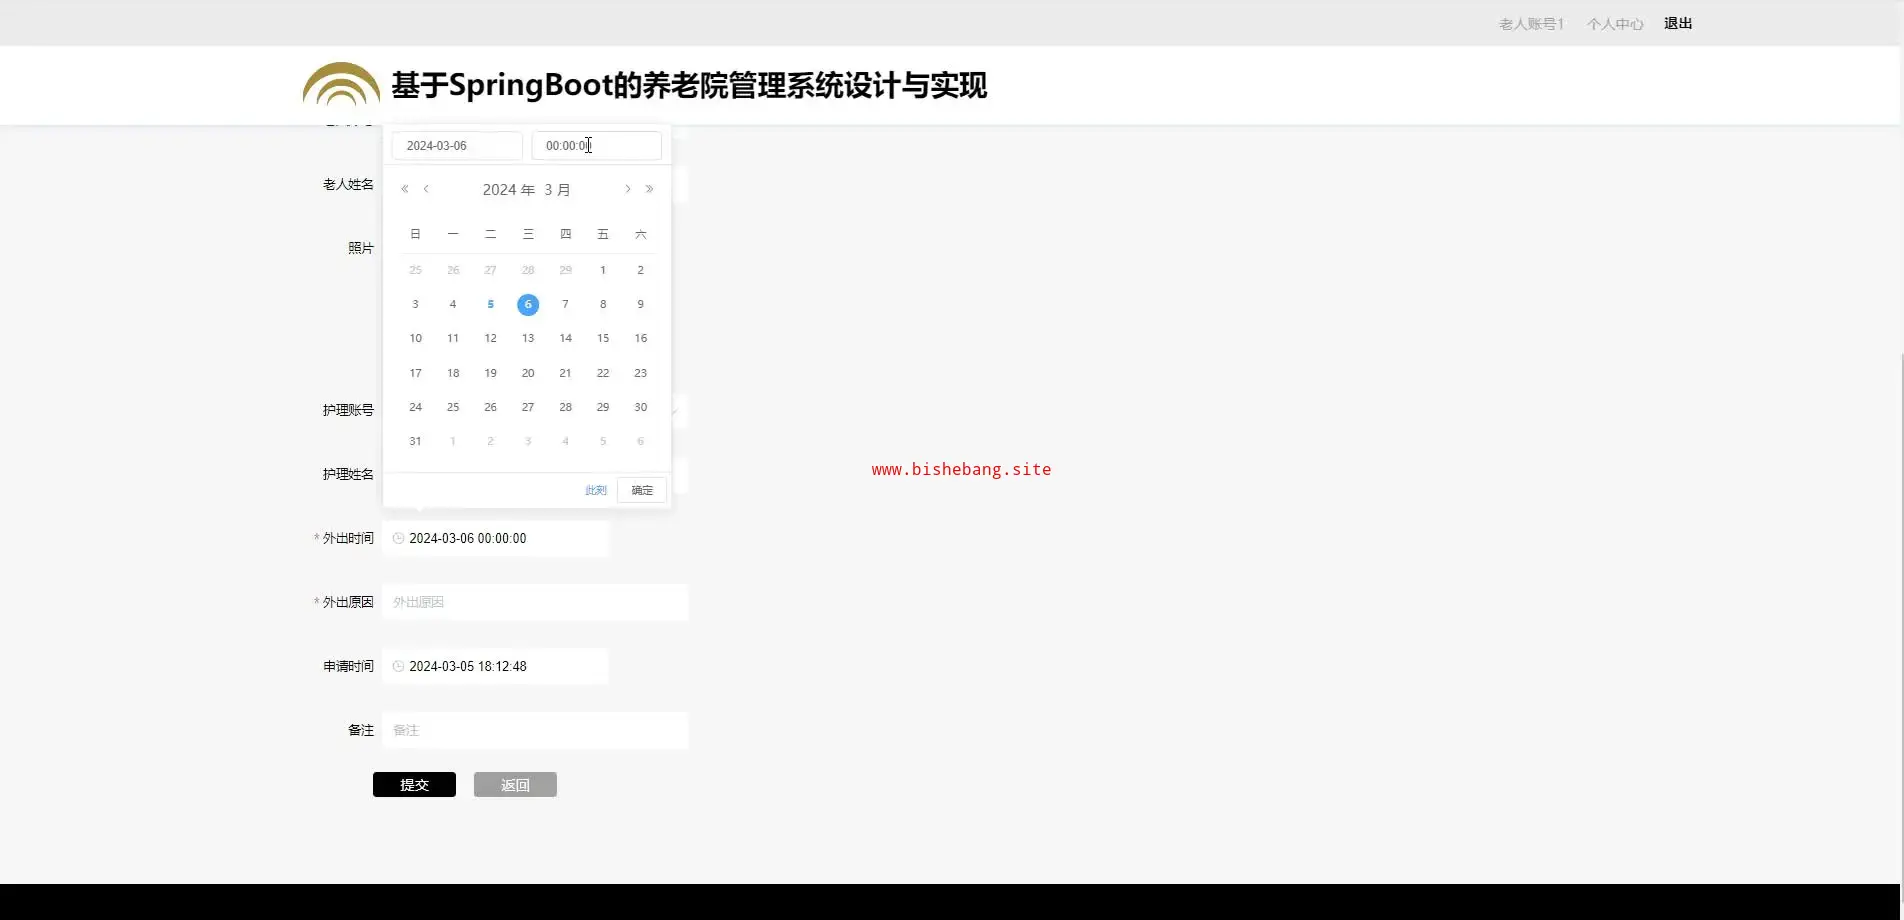Click the 返回 button
The image size is (1904, 920).
click(515, 785)
